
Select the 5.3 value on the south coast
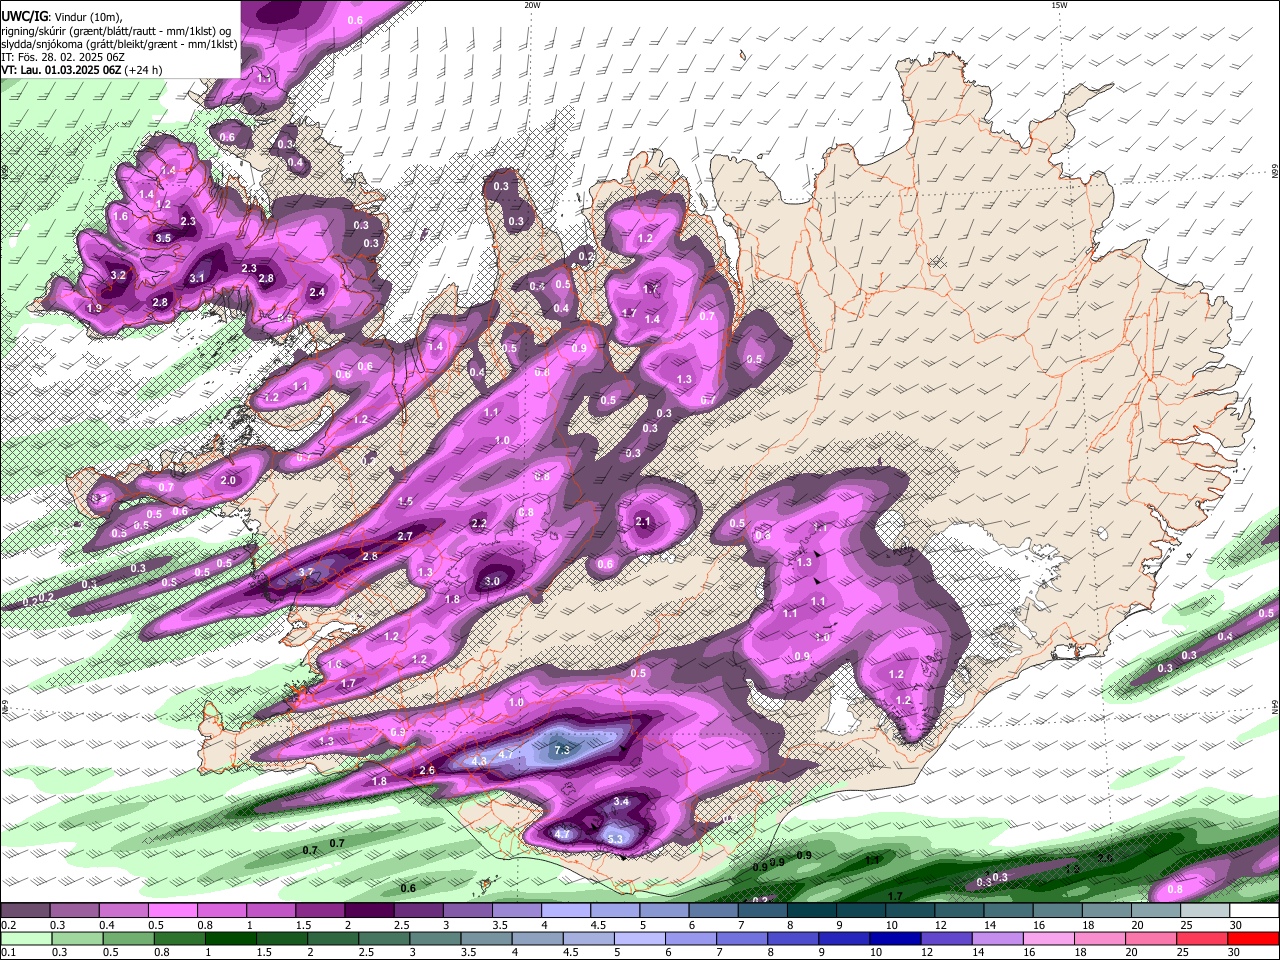[x=615, y=839]
